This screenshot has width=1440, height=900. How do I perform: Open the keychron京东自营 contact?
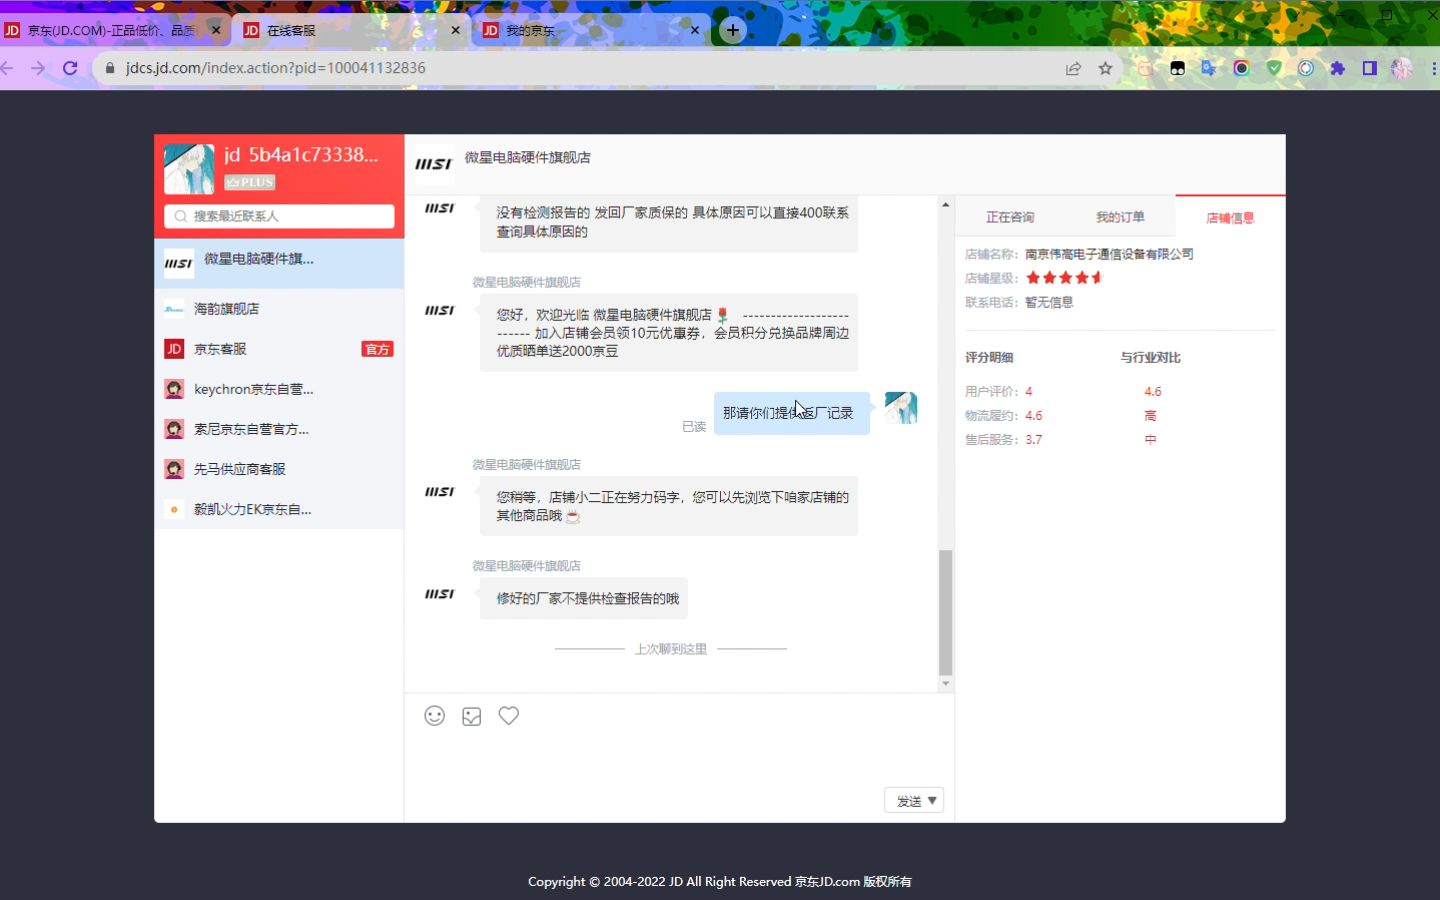coord(279,389)
